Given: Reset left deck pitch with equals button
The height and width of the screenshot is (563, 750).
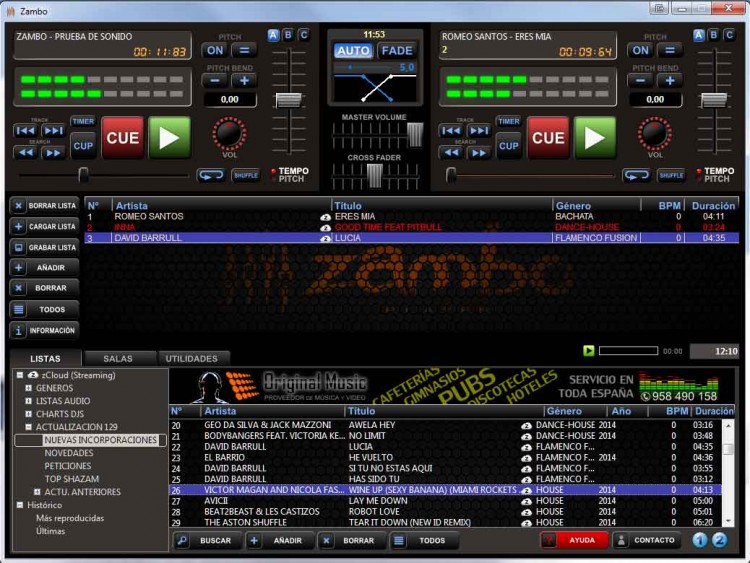Looking at the screenshot, I should (x=244, y=50).
